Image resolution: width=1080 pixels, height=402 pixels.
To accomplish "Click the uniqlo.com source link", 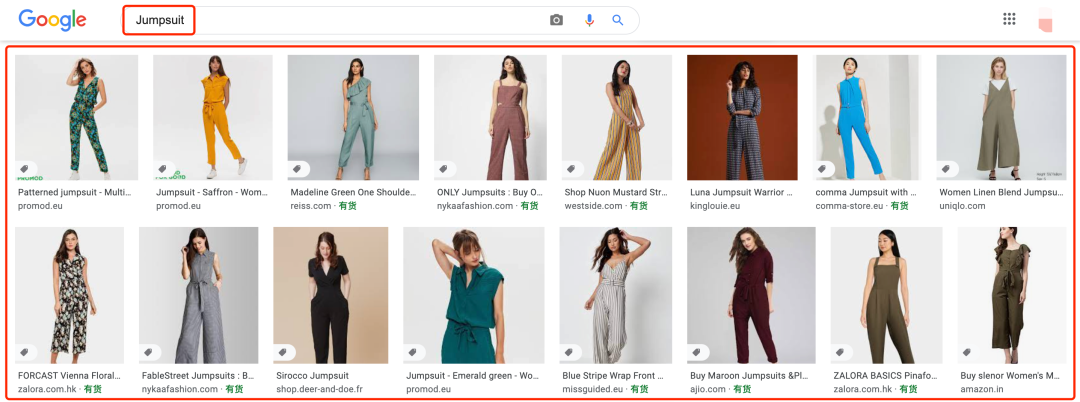I will click(x=961, y=206).
